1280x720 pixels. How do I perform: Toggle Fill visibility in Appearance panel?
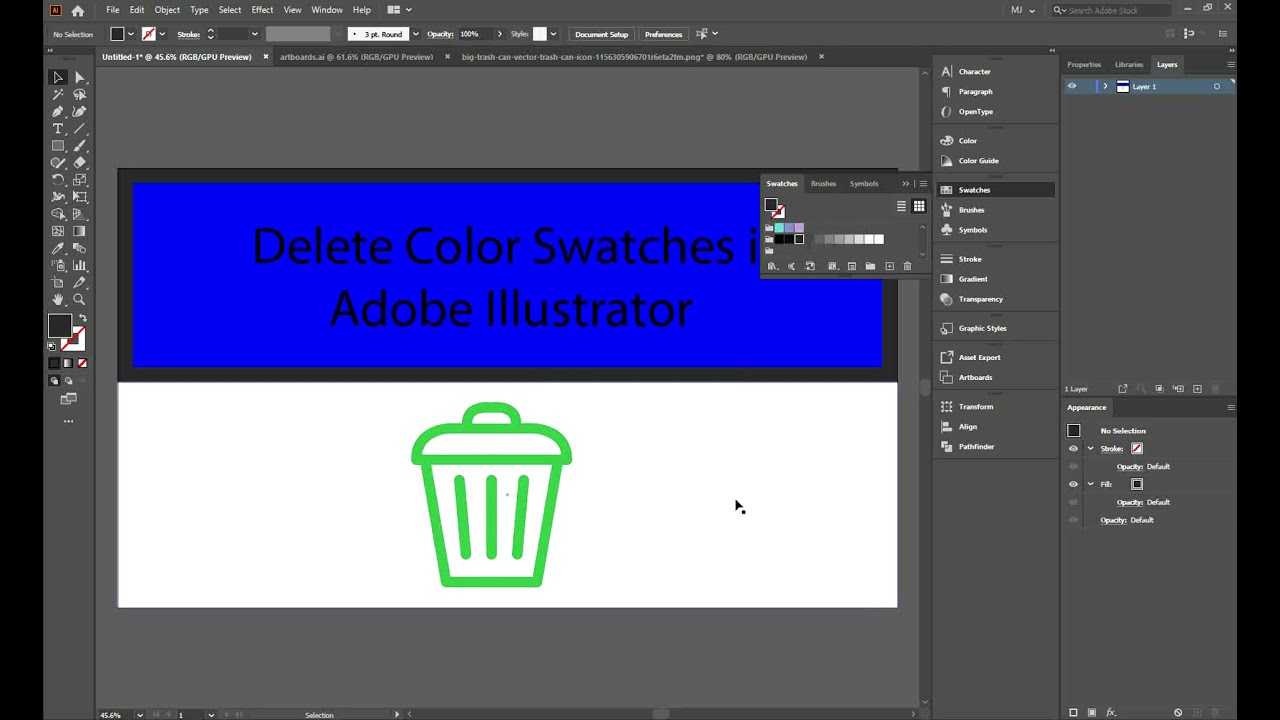pos(1073,484)
